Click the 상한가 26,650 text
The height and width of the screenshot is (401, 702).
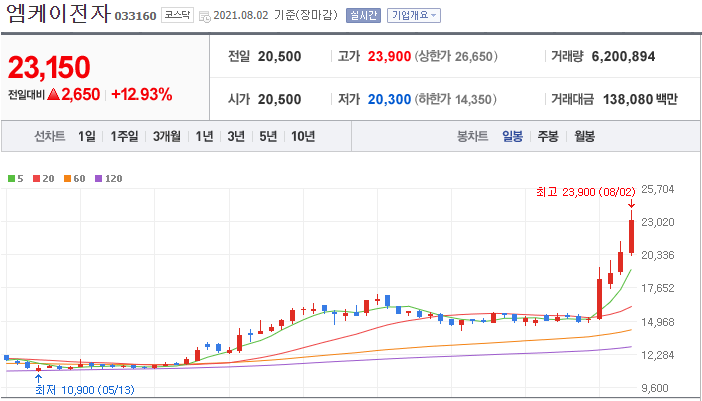[456, 57]
